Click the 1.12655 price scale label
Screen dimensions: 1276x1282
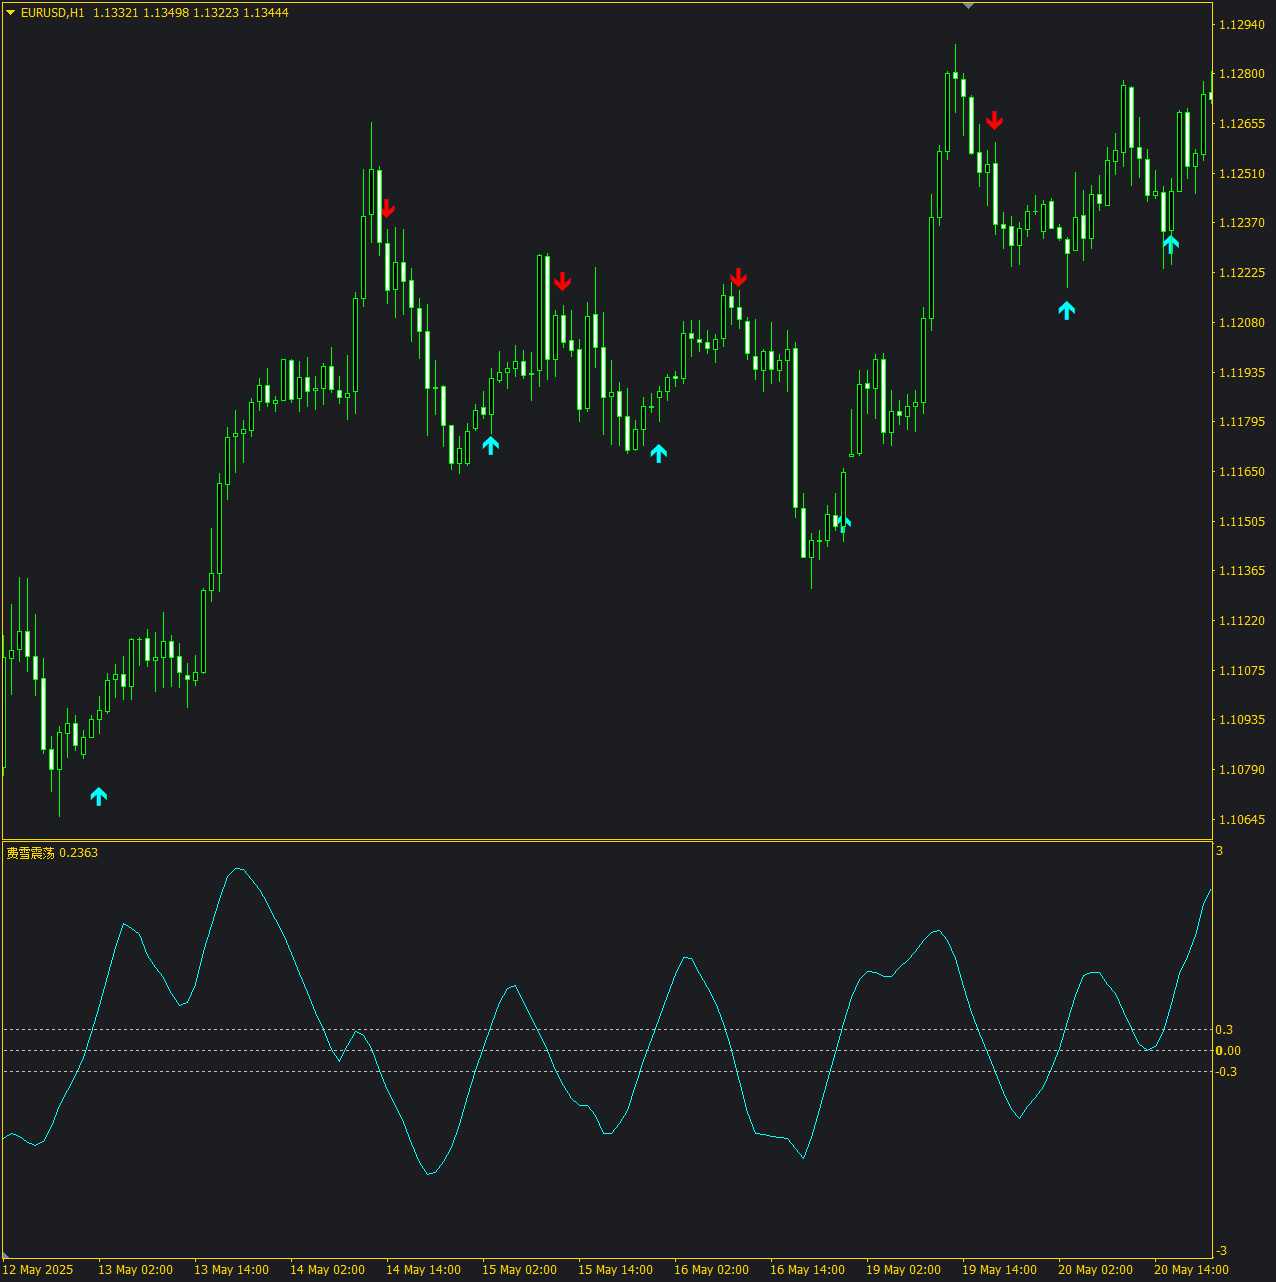(x=1240, y=124)
